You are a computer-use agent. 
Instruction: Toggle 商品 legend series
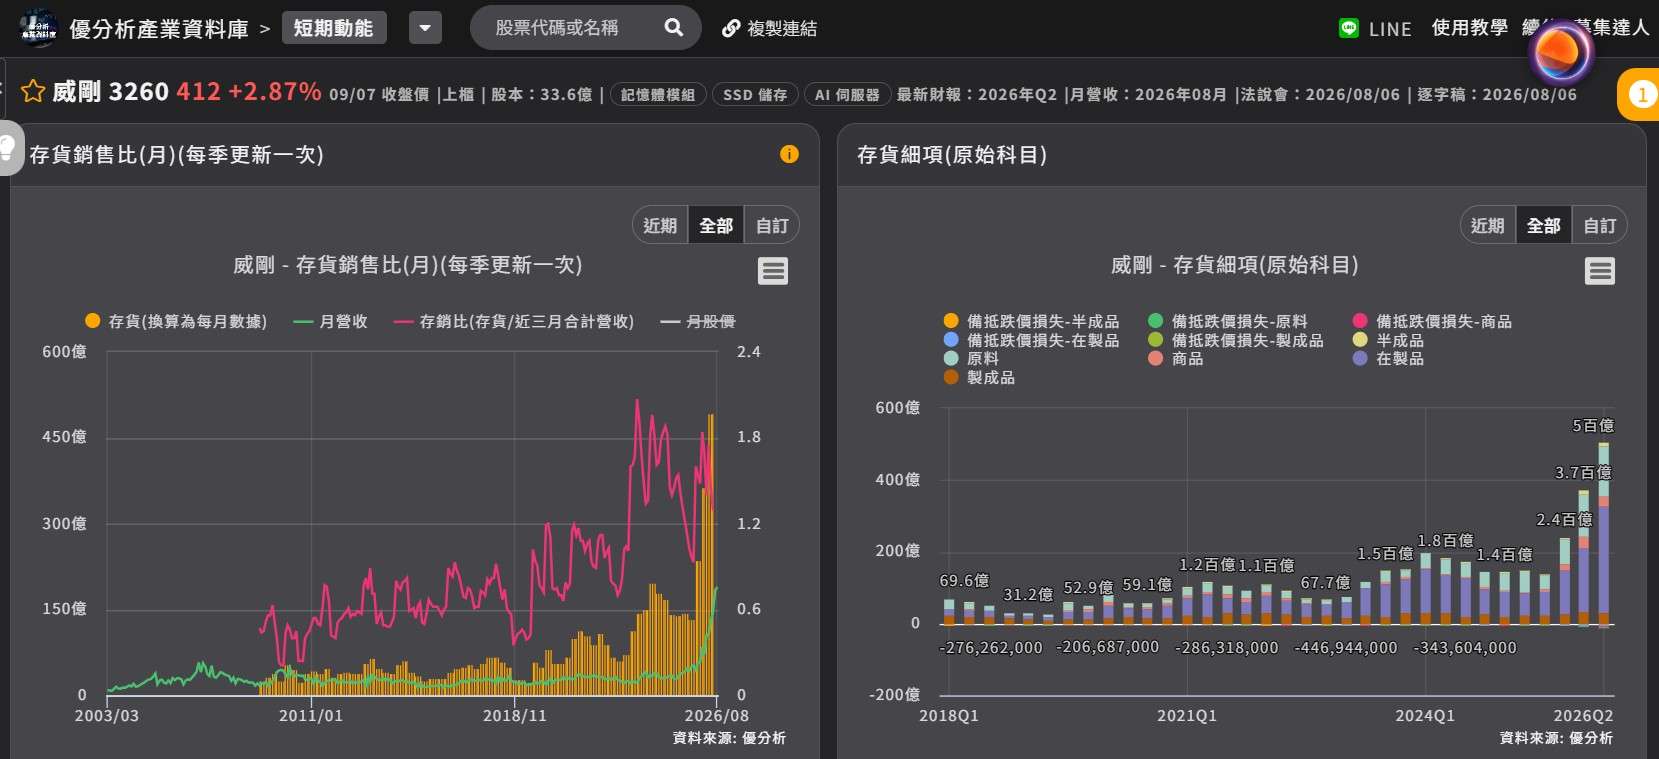pos(1175,358)
